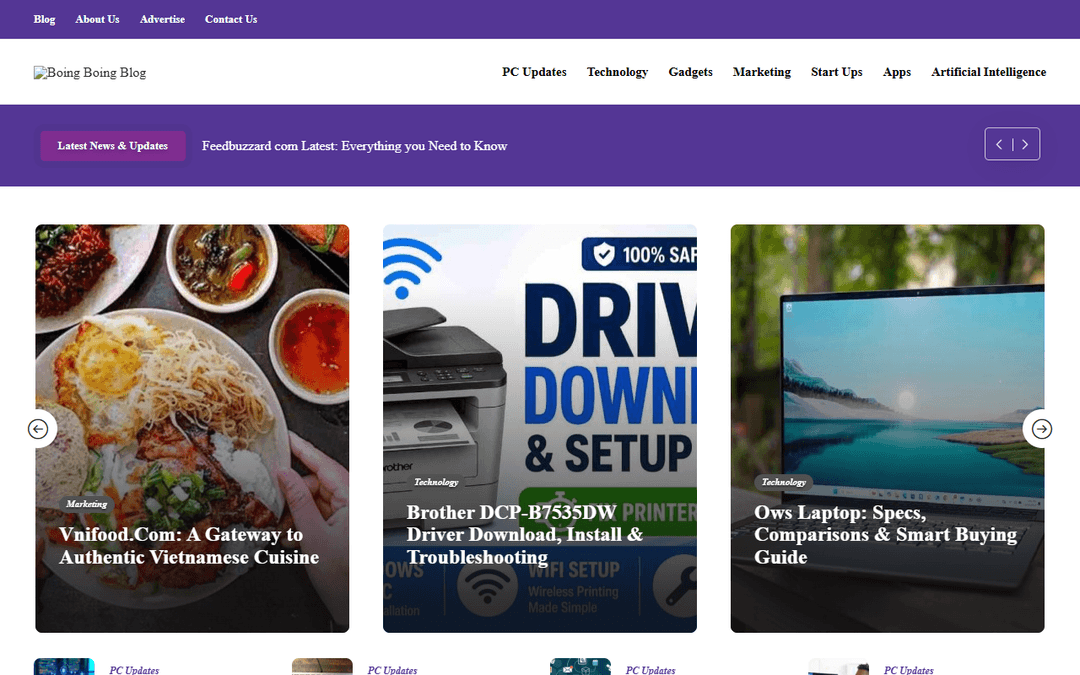Open Artificial Intelligence category
1080x675 pixels.
[988, 72]
